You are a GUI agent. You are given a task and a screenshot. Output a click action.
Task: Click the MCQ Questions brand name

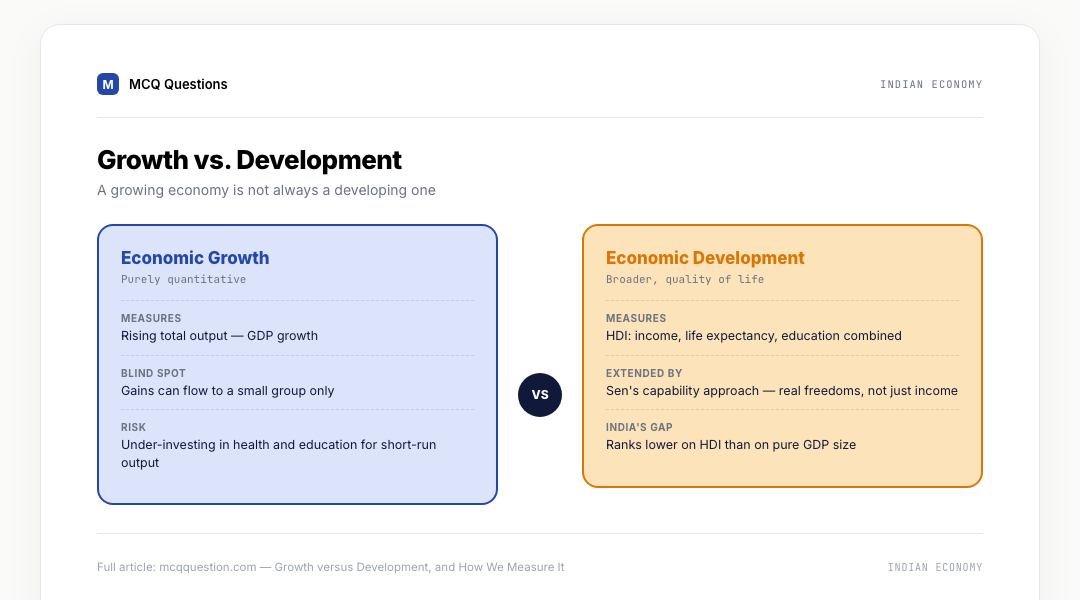tap(178, 84)
